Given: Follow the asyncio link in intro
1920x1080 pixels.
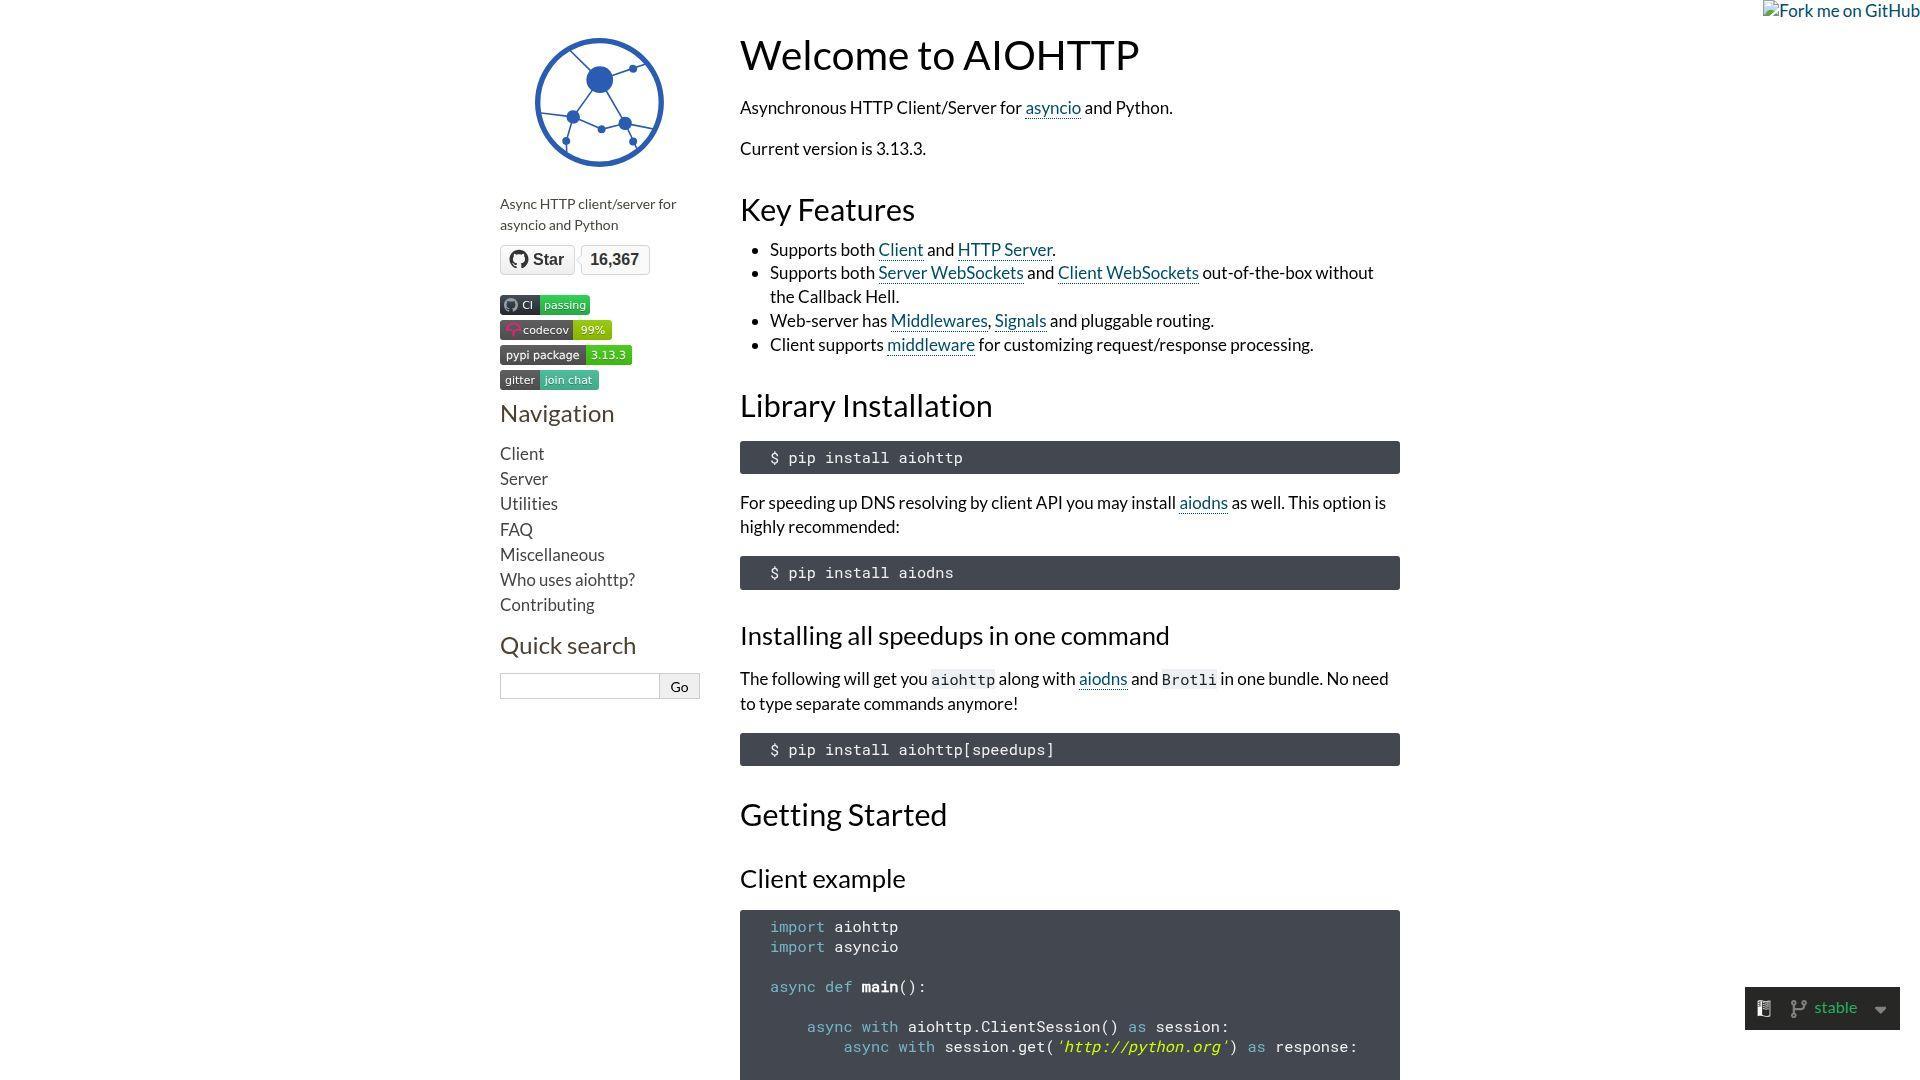Looking at the screenshot, I should [1052, 108].
